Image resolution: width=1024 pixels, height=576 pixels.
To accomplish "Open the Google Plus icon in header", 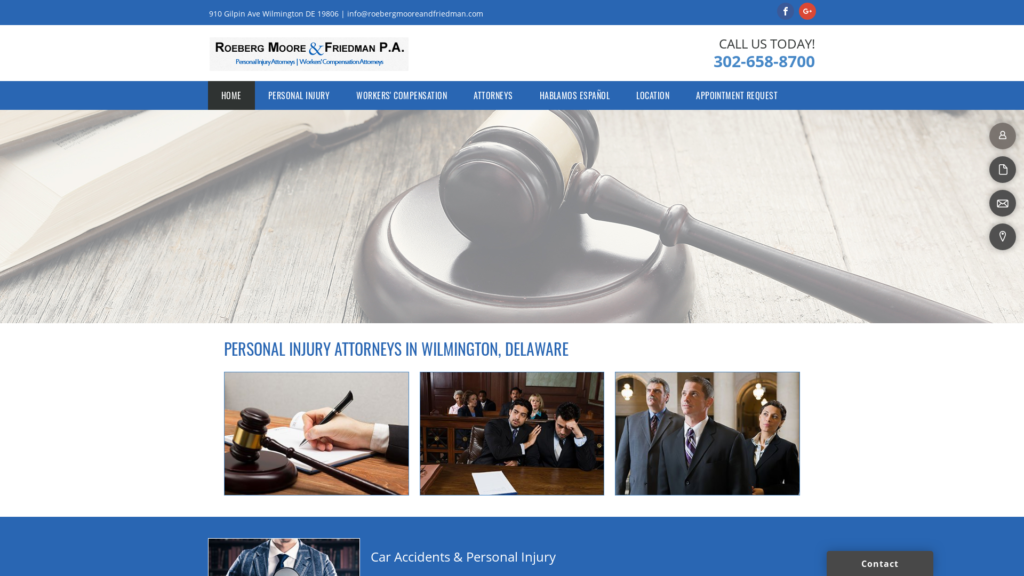I will coord(807,12).
